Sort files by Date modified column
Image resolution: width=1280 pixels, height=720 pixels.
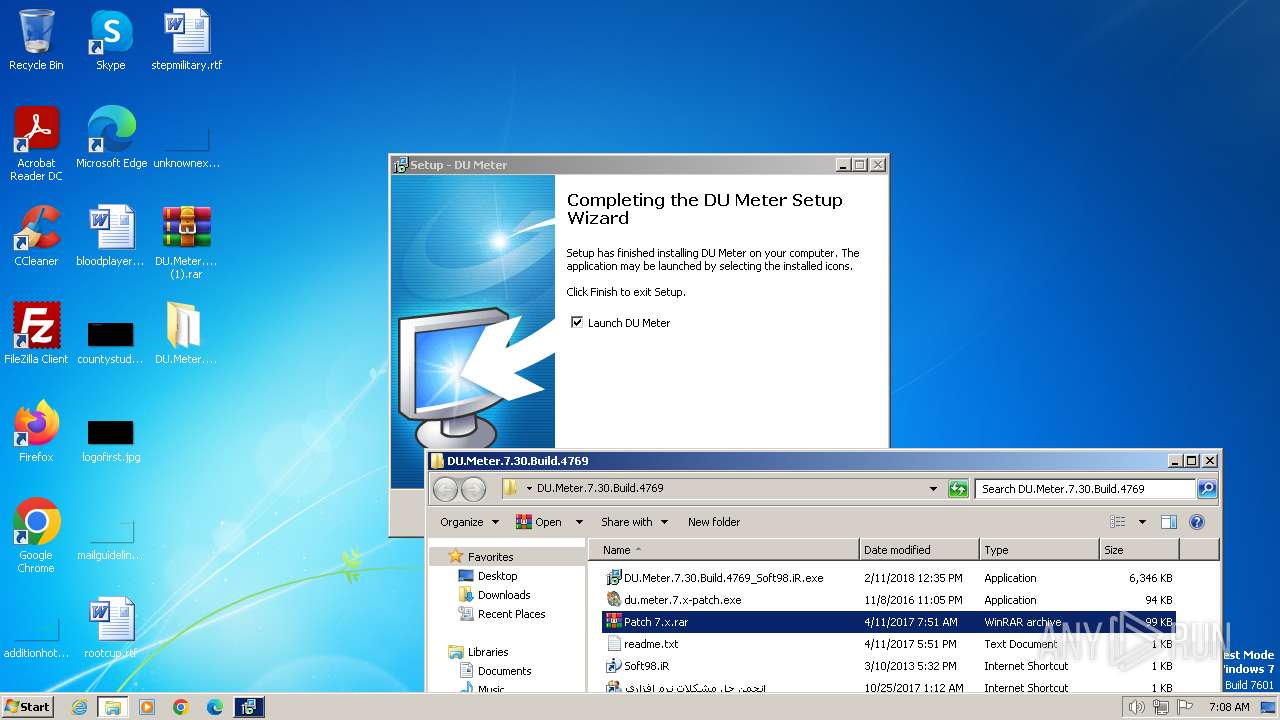point(919,550)
